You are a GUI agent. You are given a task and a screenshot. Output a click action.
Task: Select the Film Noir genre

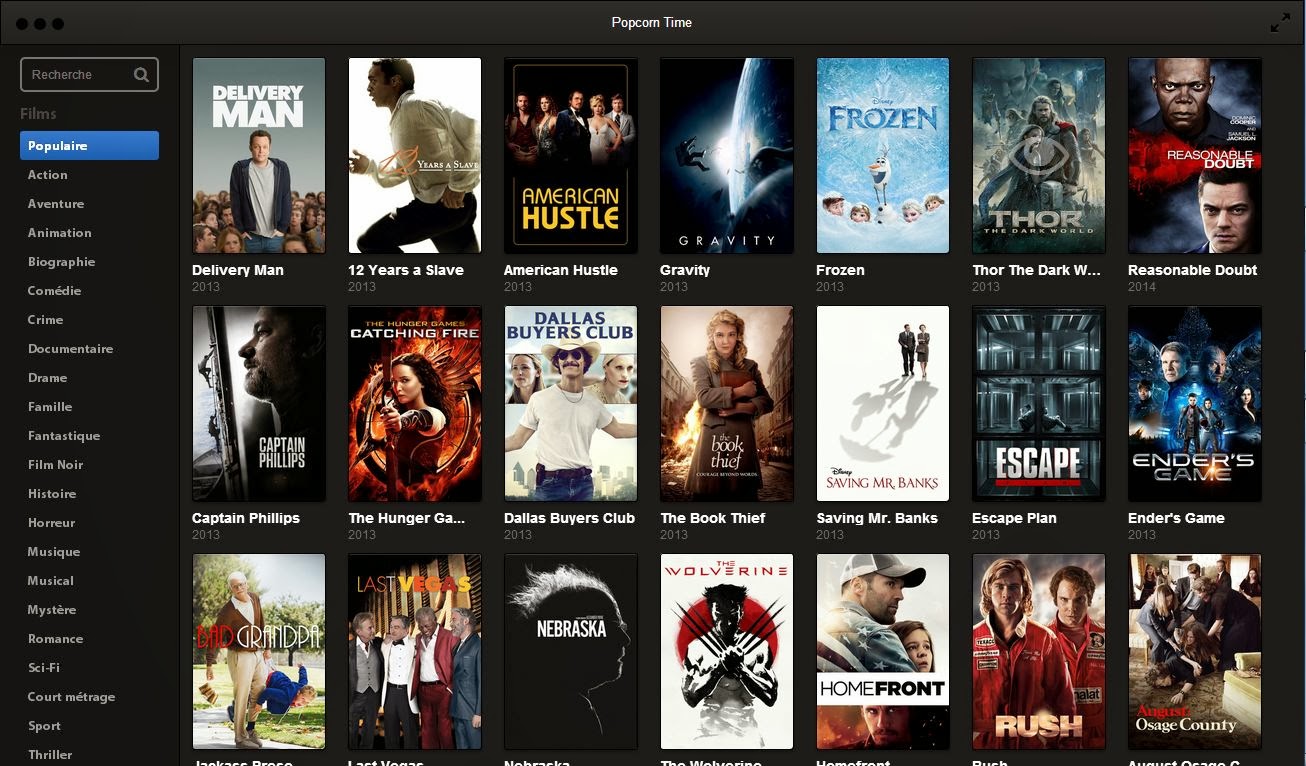coord(56,465)
